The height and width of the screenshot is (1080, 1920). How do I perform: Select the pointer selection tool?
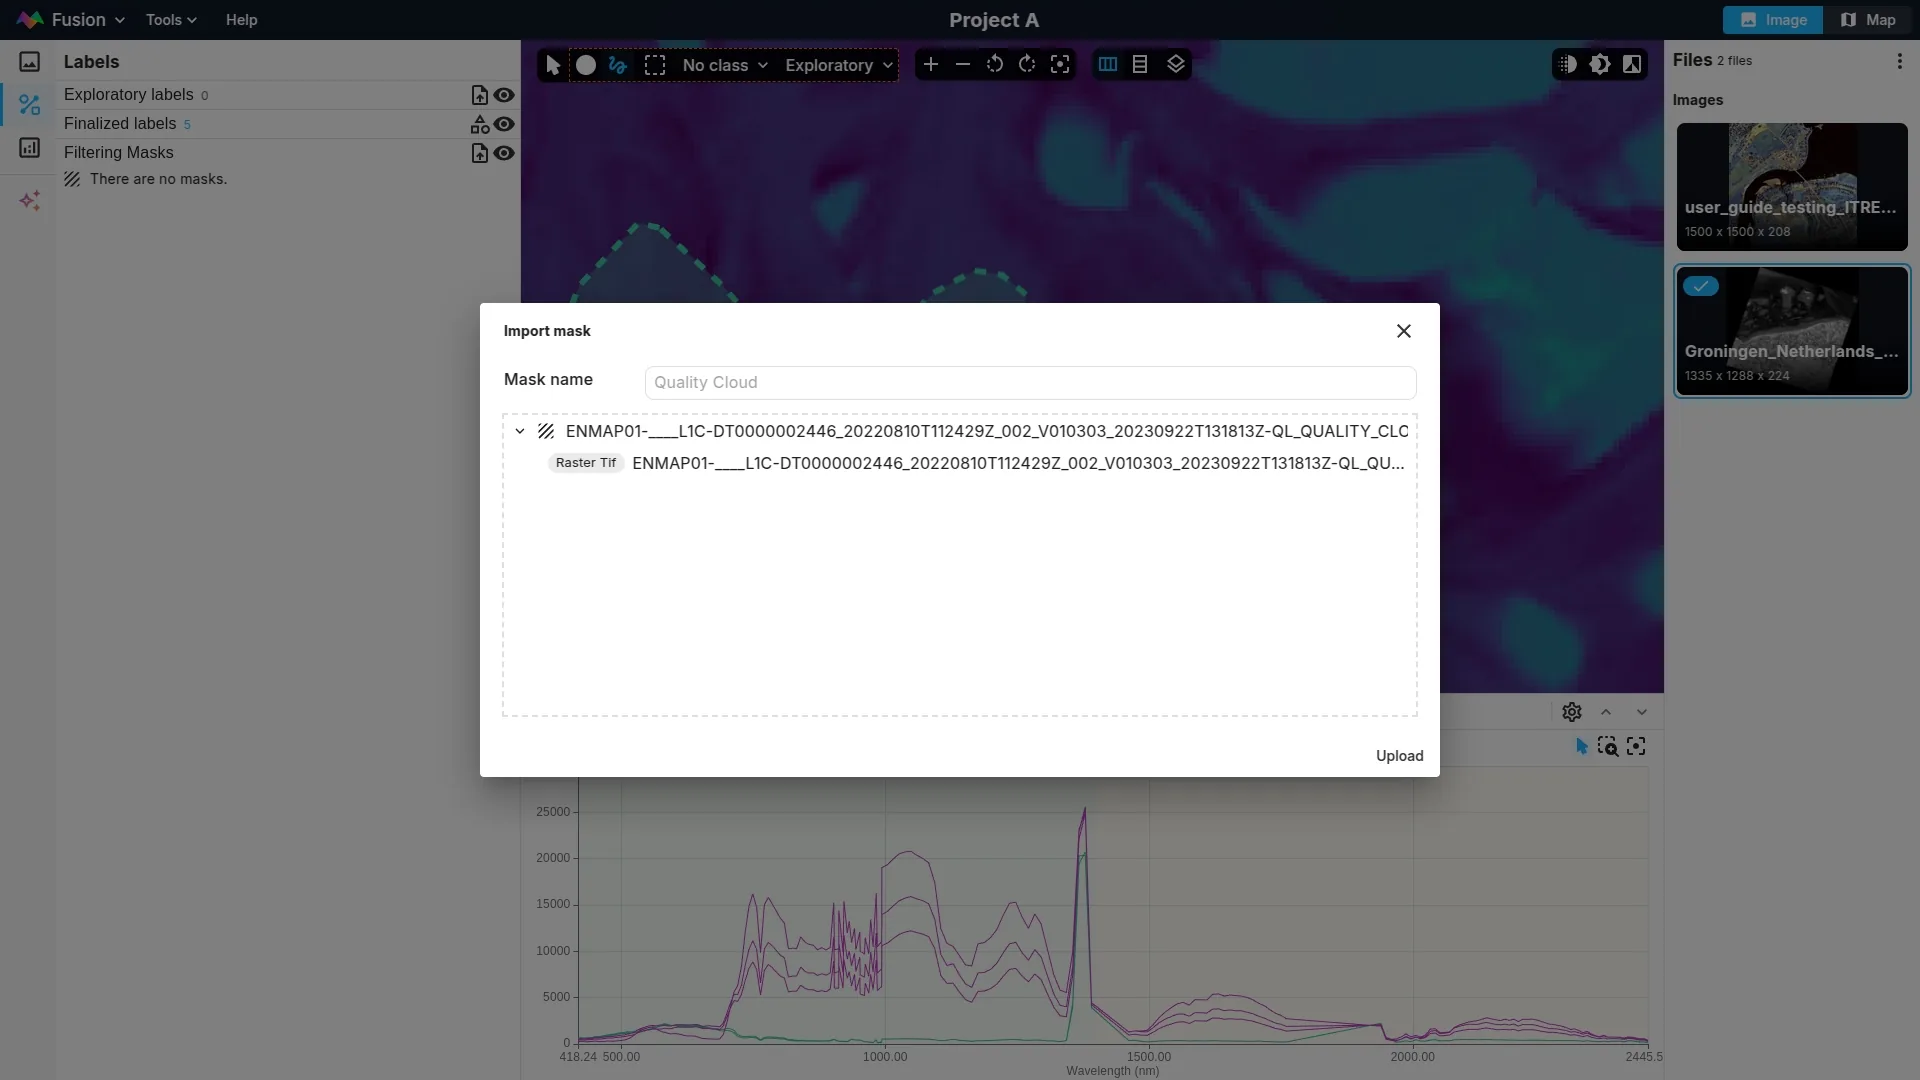[553, 65]
